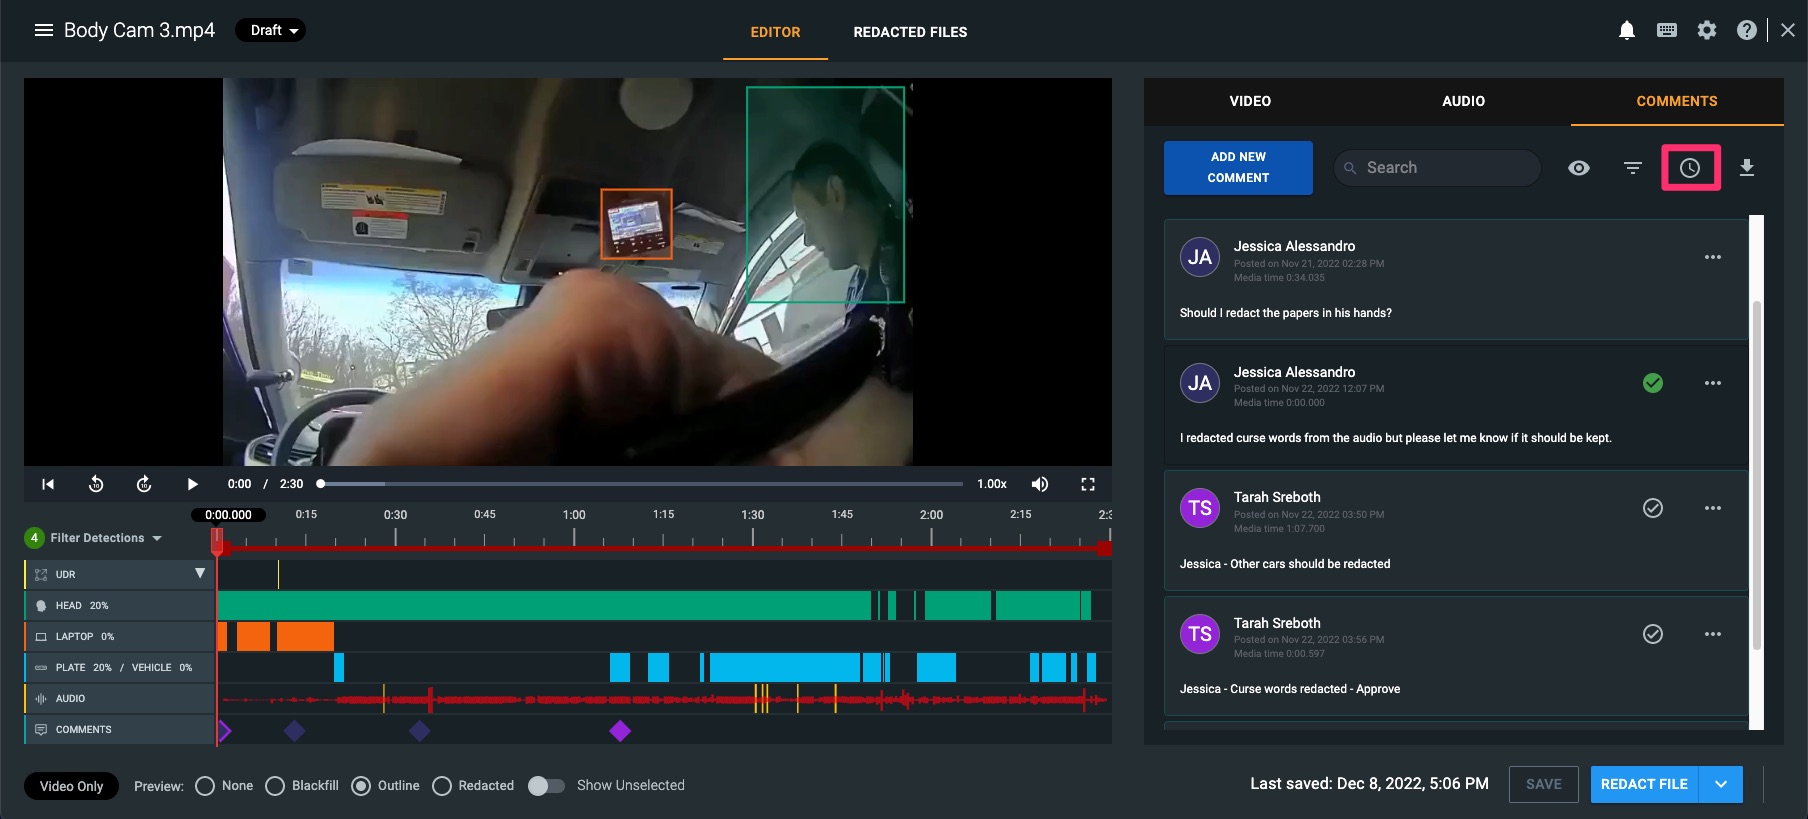Open settings gear icon
Image resolution: width=1808 pixels, height=819 pixels.
click(1707, 31)
